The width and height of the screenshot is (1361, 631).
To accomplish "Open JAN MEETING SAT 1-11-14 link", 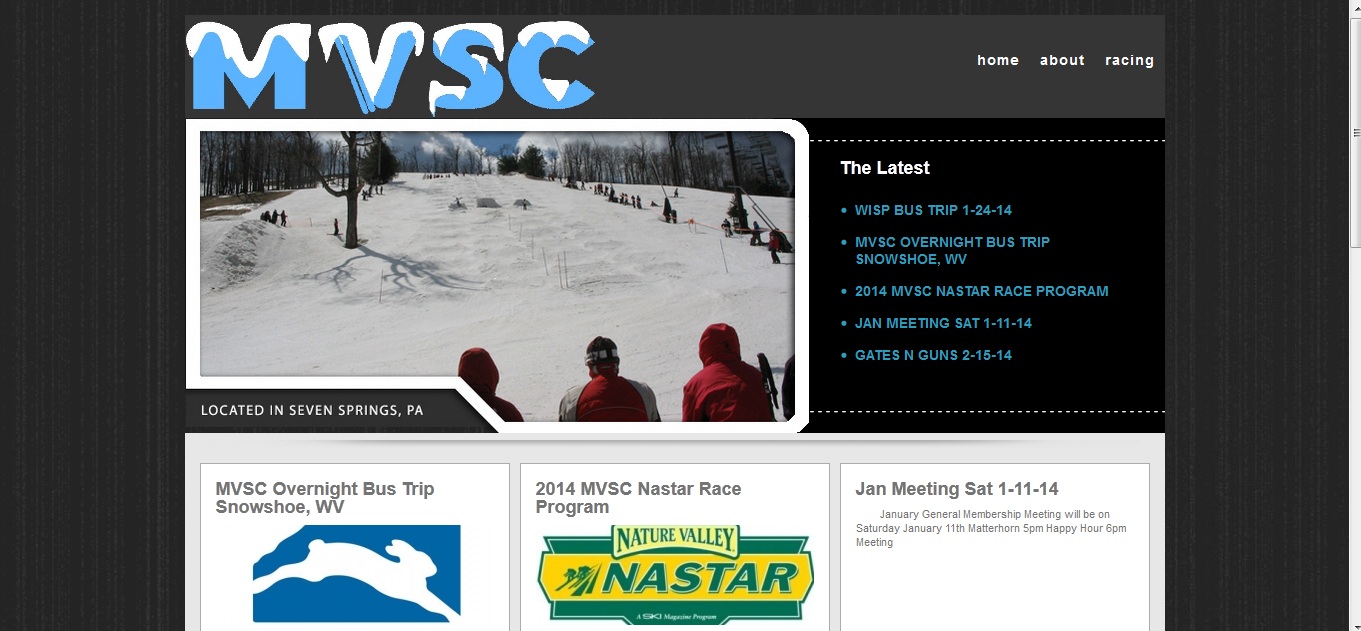I will point(943,323).
